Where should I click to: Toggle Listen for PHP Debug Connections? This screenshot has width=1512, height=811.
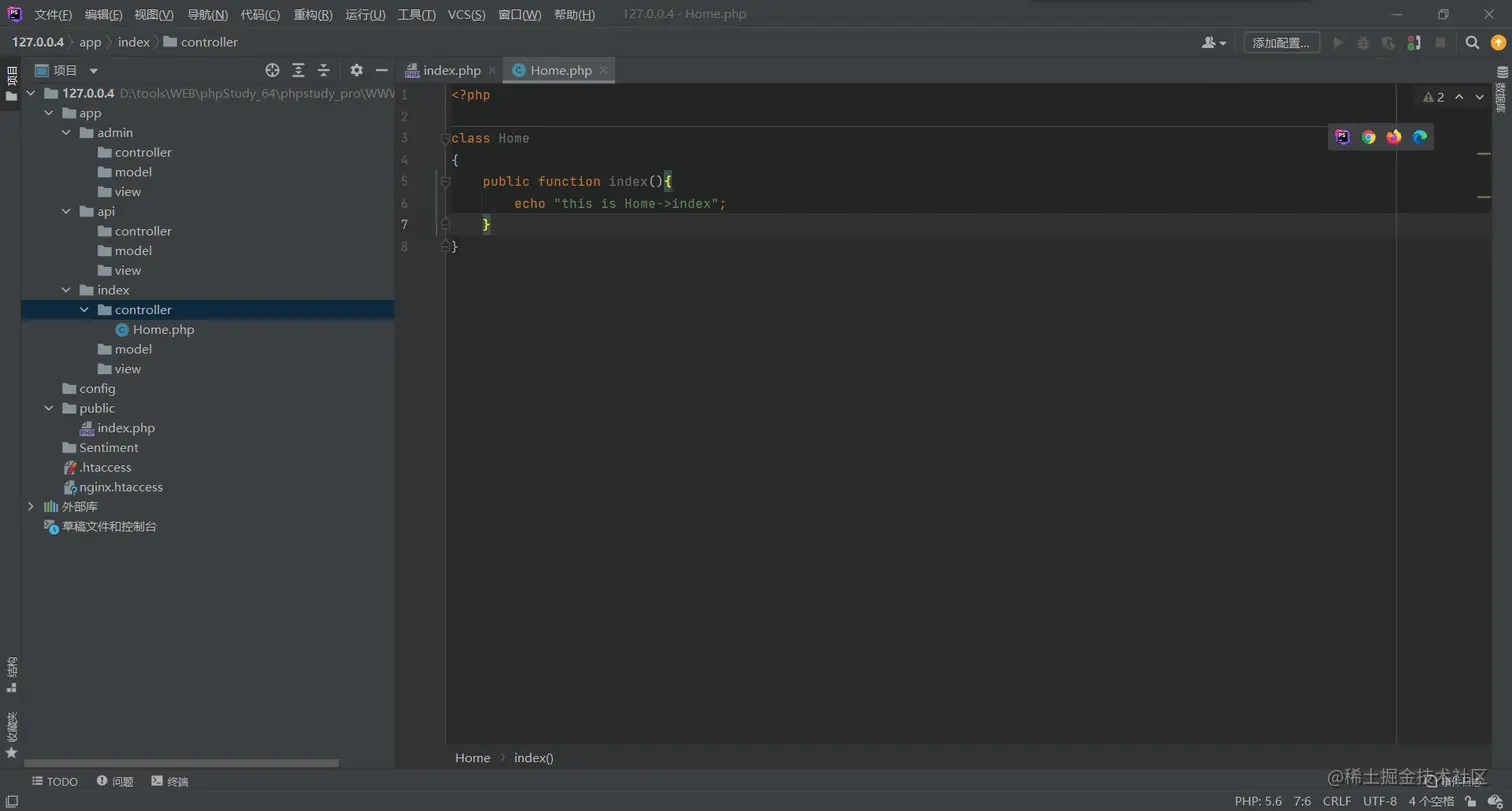click(1414, 43)
